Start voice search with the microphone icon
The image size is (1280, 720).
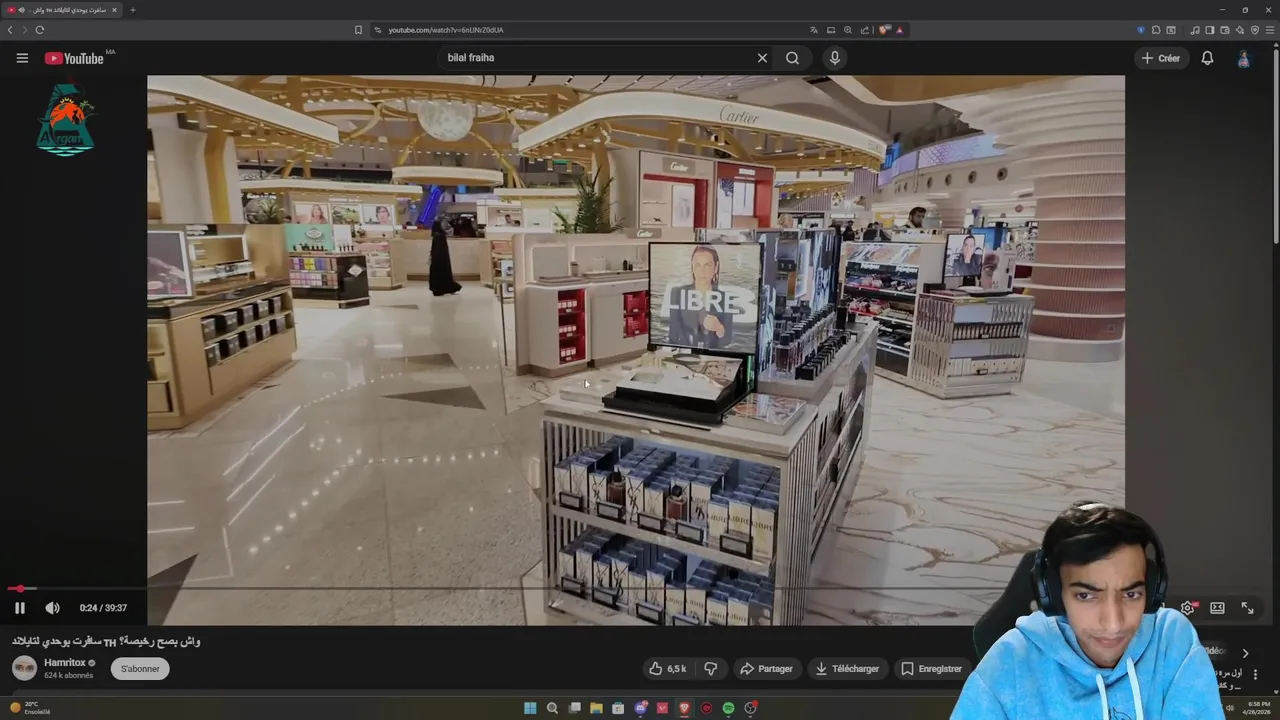click(x=835, y=58)
